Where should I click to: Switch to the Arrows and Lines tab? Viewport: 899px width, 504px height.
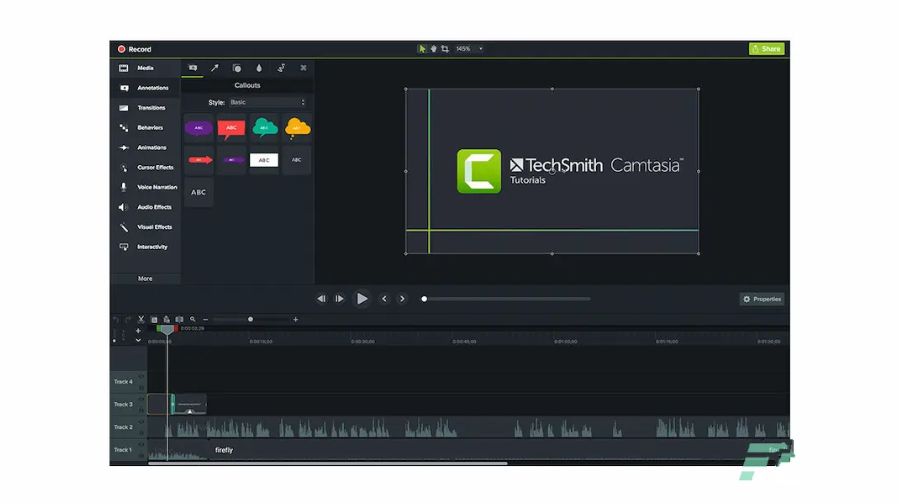pyautogui.click(x=214, y=68)
